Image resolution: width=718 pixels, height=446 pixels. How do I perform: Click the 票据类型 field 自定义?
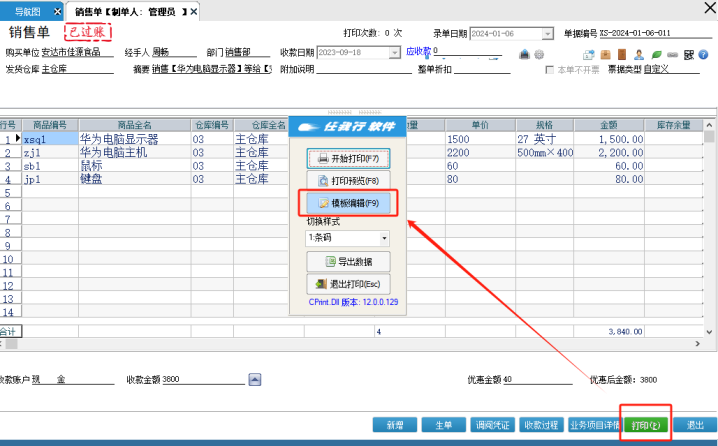tap(671, 69)
